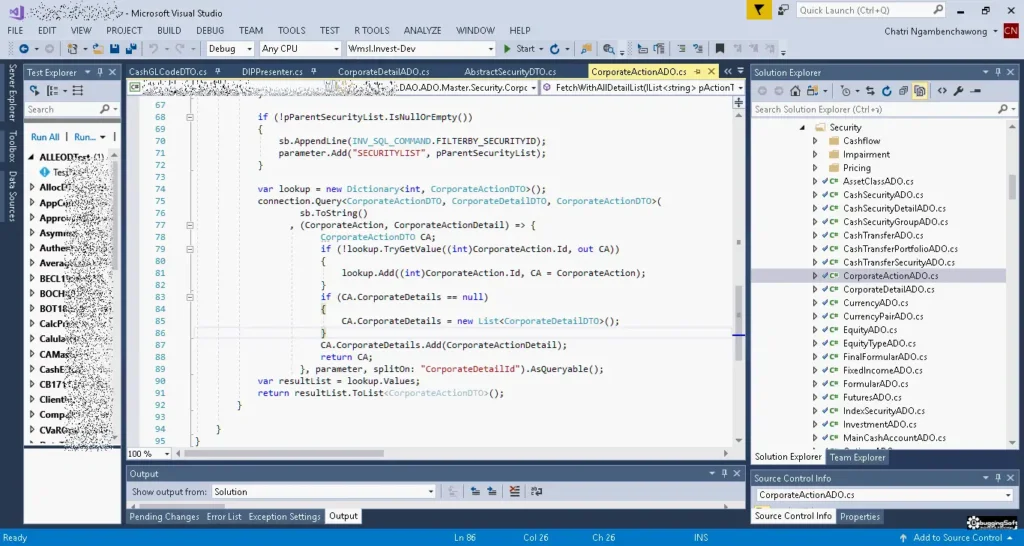The image size is (1024, 546).
Task: Click the Run All link in Test Explorer
Action: pos(45,137)
